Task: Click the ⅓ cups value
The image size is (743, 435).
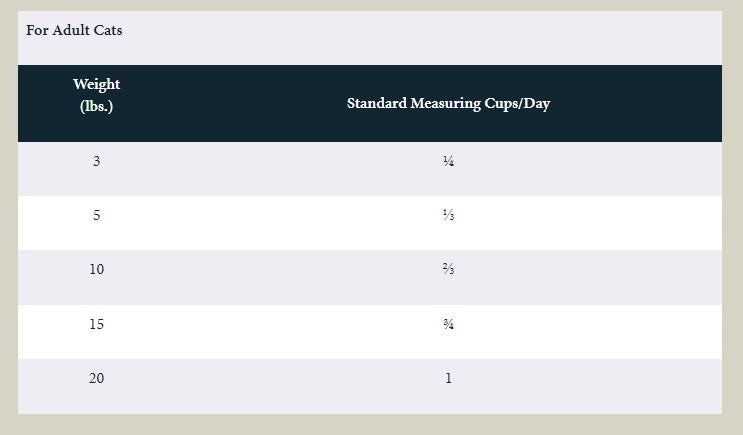Action: (x=448, y=215)
